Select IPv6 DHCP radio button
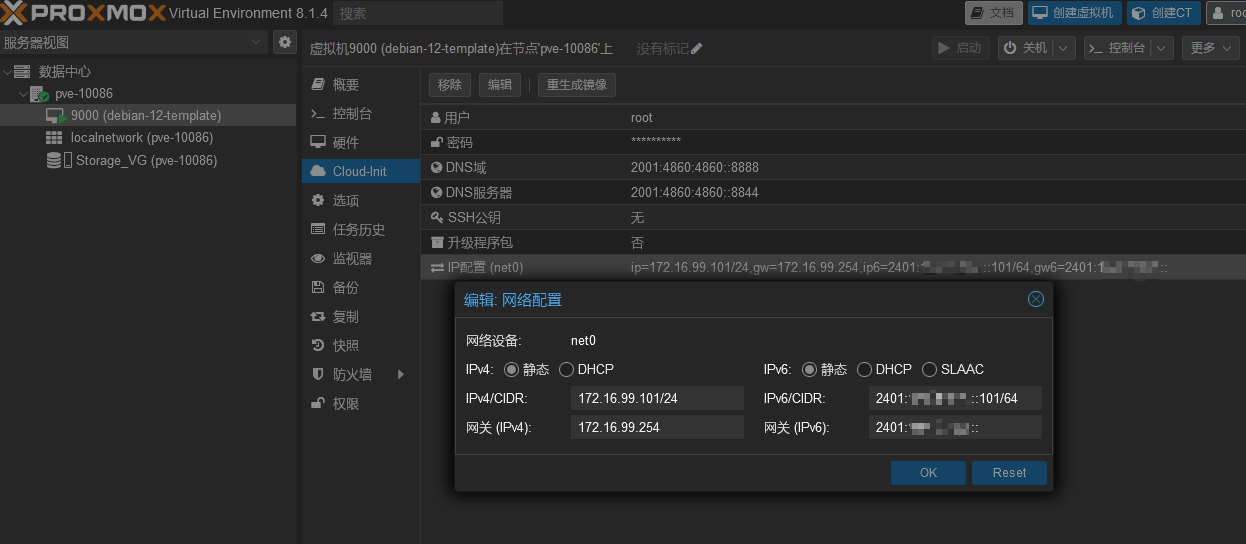The height and width of the screenshot is (544, 1246). point(865,369)
